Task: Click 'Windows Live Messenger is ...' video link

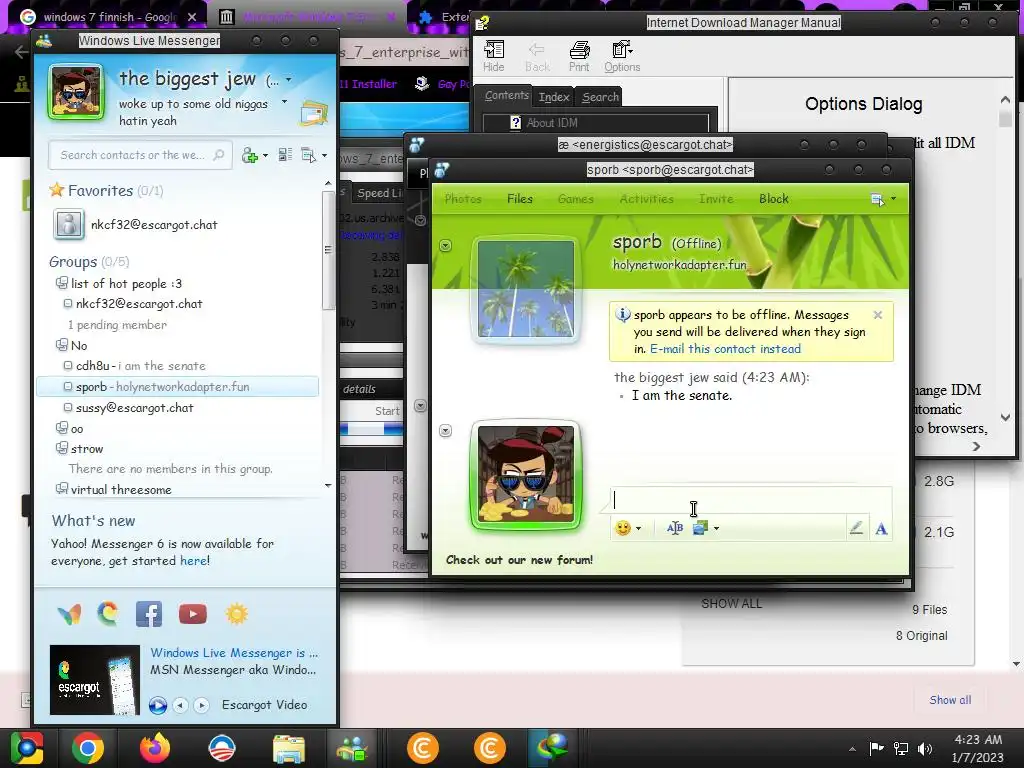Action: [234, 652]
